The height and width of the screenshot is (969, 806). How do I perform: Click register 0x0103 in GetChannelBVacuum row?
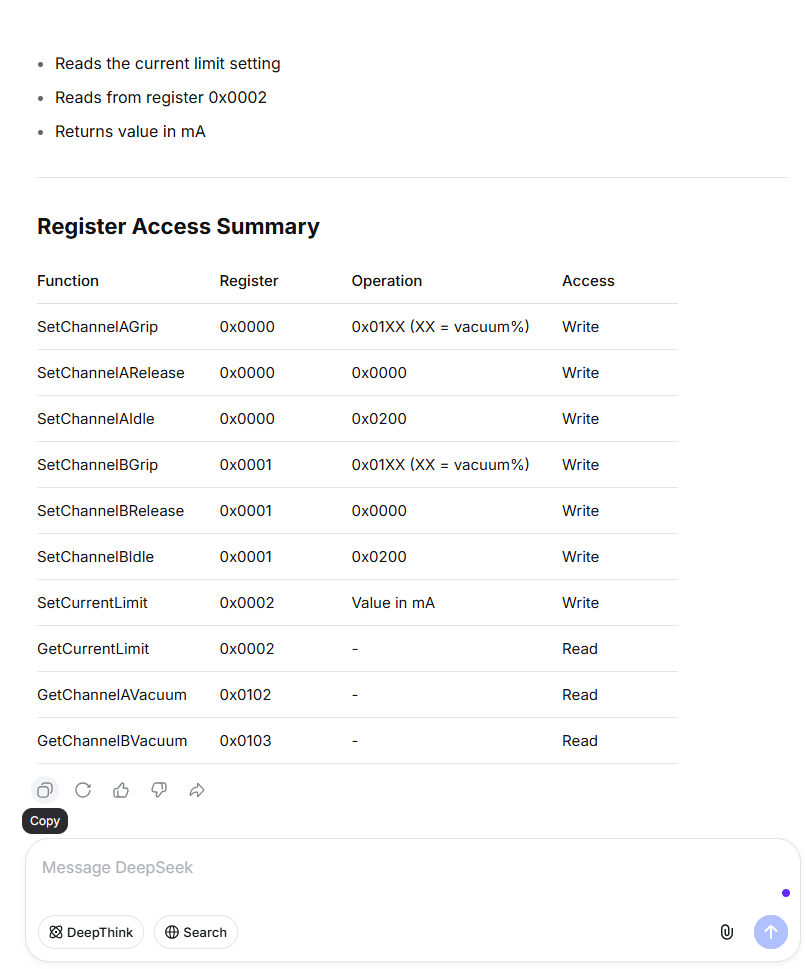245,740
